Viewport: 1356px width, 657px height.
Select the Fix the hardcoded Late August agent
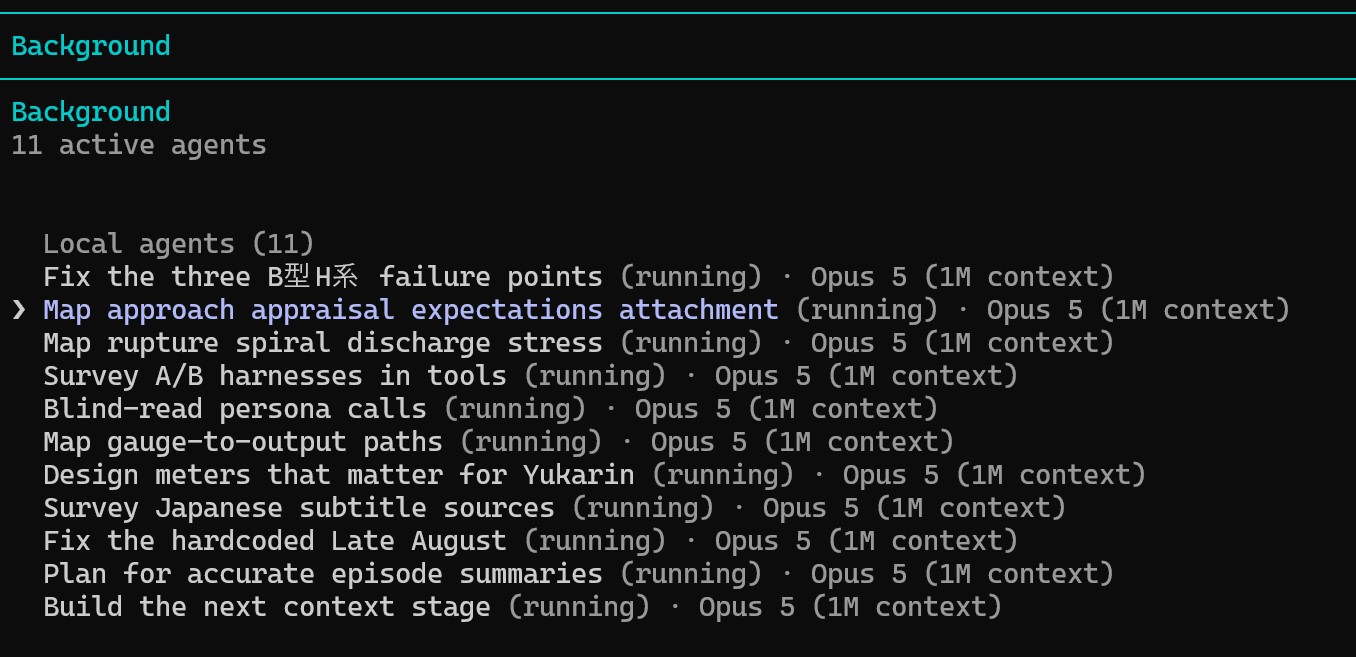pyautogui.click(x=530, y=541)
